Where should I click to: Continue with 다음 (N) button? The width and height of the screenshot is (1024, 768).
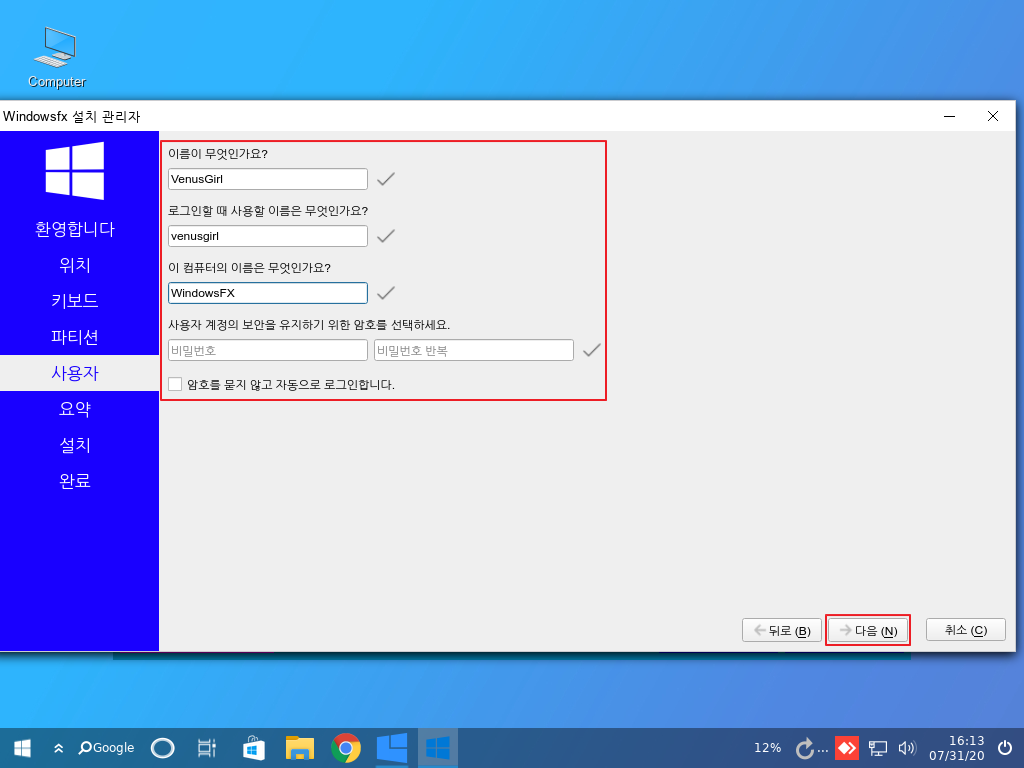(x=868, y=630)
